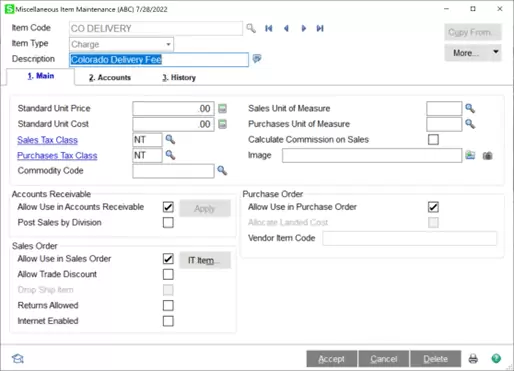Open Item Code lookup magnifier
Image resolution: width=514 pixels, height=371 pixels.
click(x=251, y=28)
